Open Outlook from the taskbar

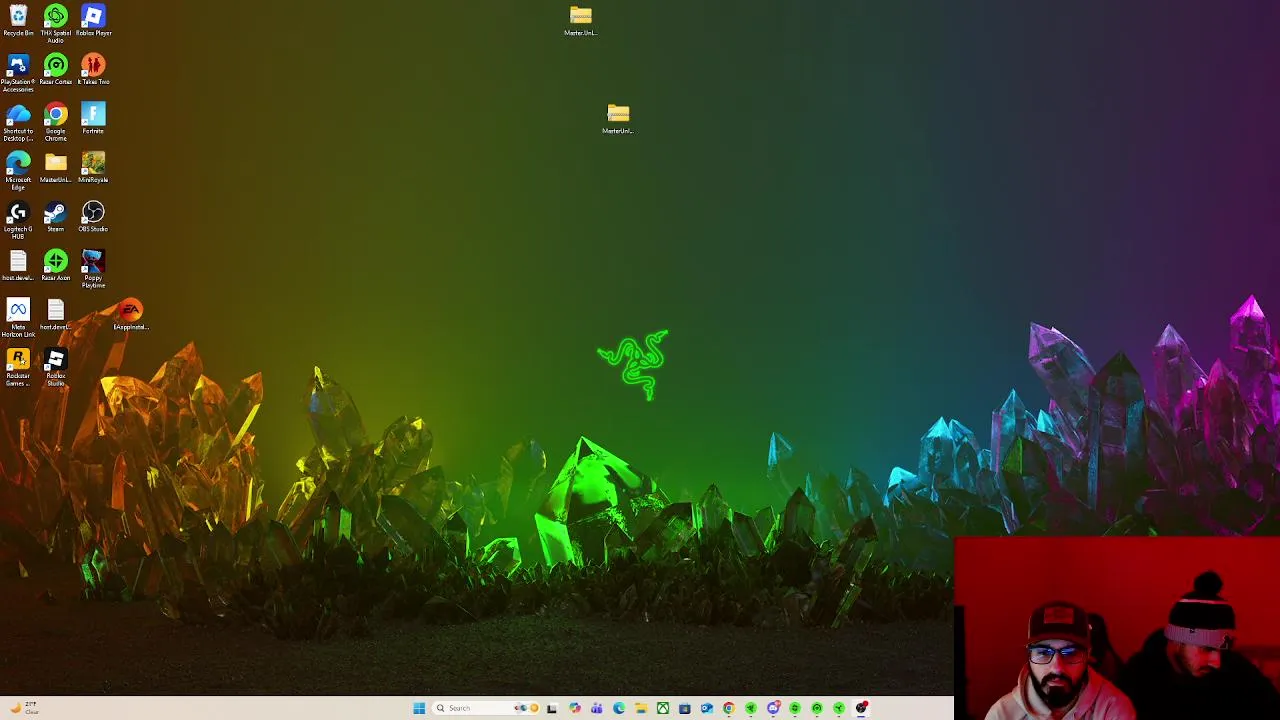(707, 708)
